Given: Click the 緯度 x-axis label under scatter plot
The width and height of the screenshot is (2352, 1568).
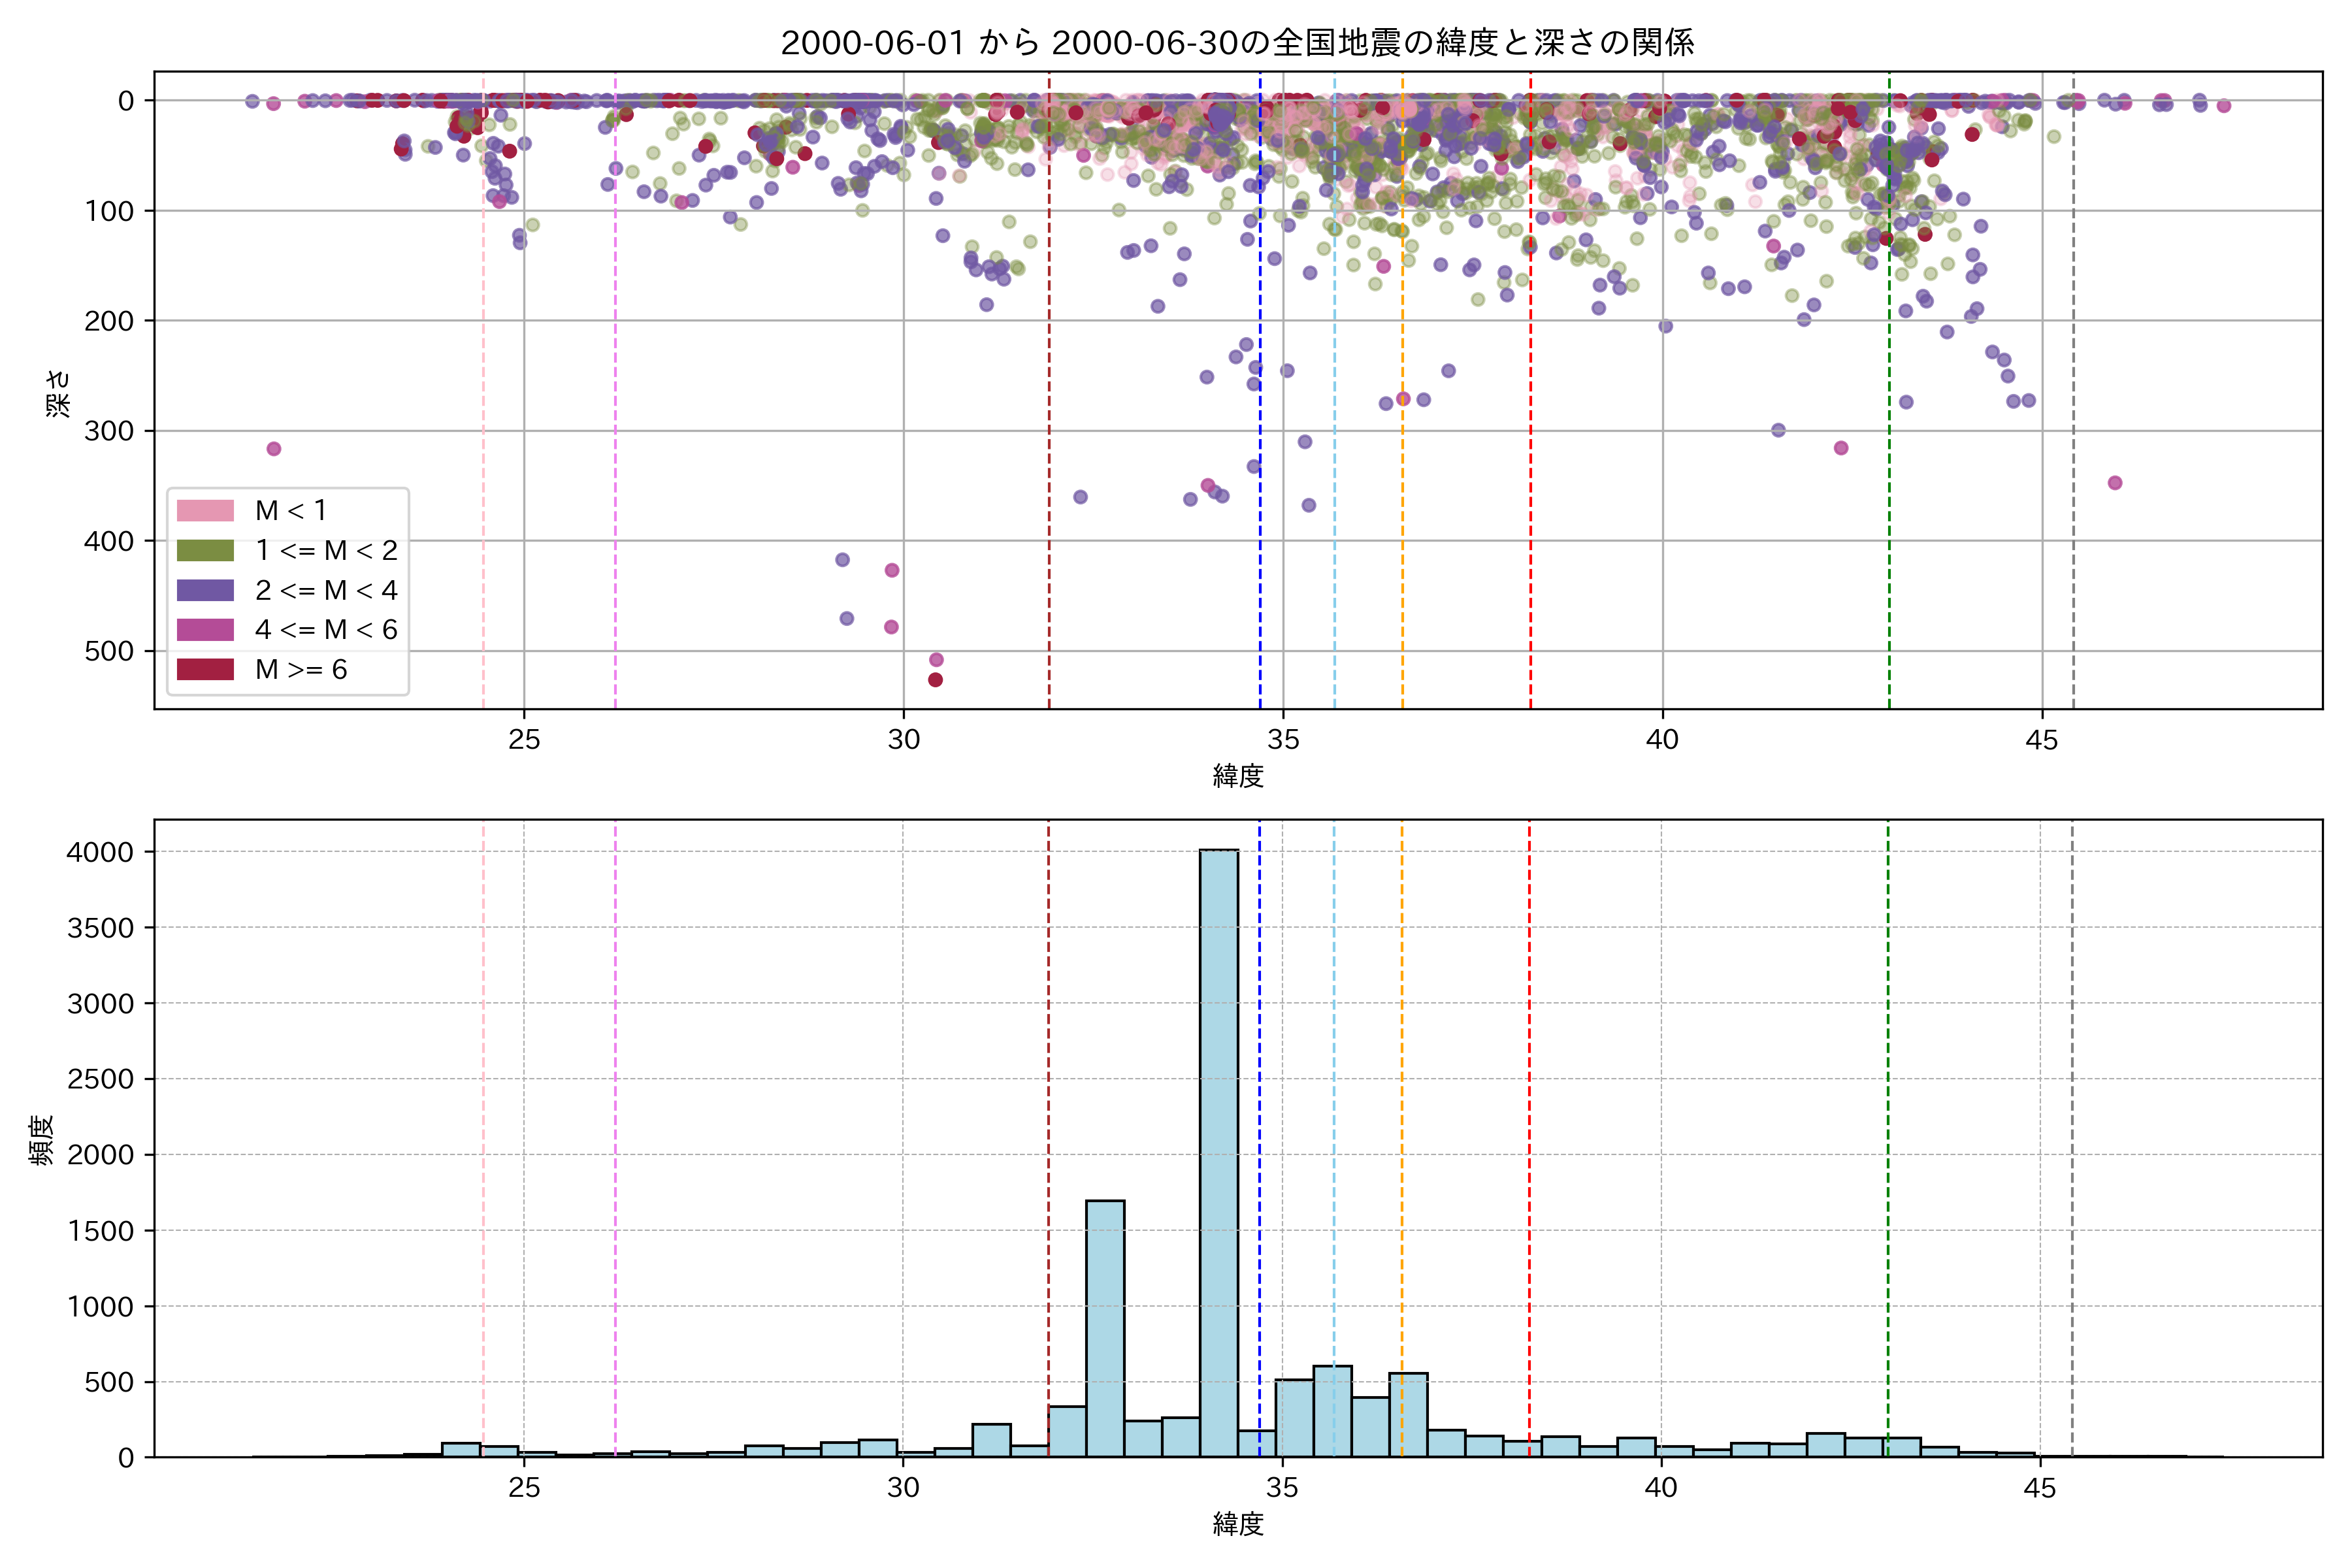Looking at the screenshot, I should tap(1238, 776).
